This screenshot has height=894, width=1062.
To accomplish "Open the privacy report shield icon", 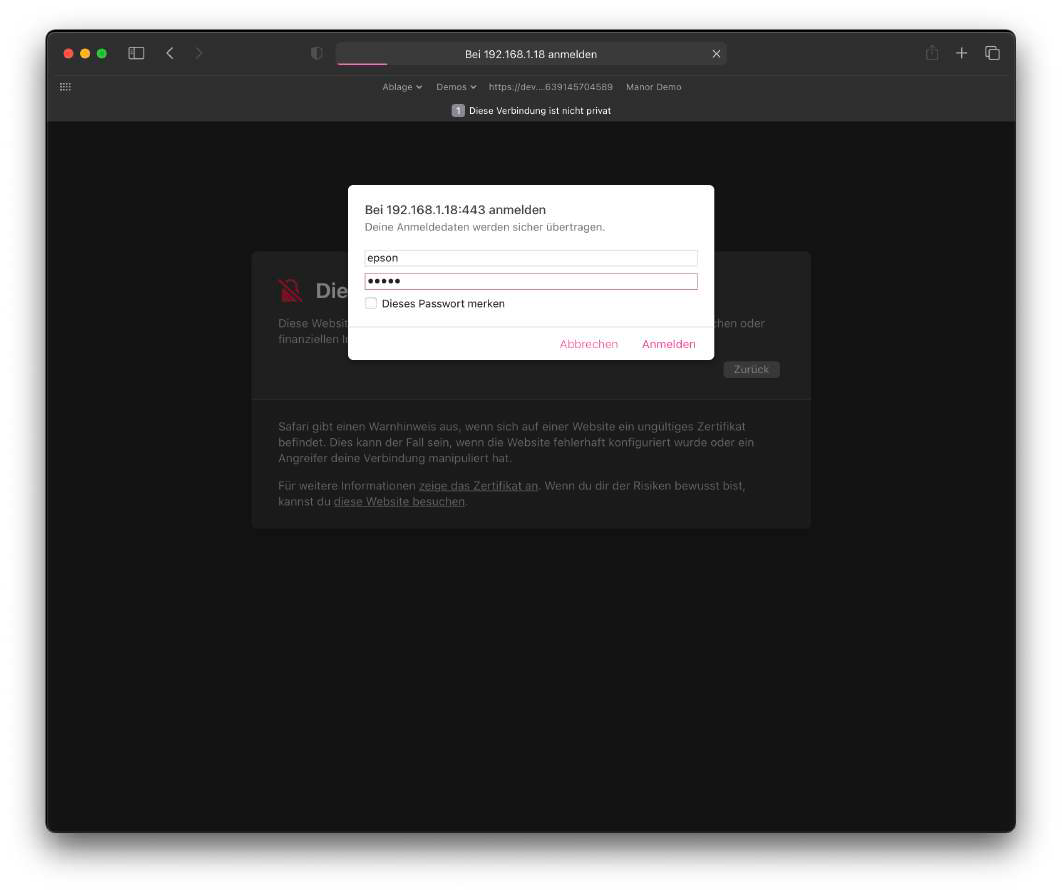I will [316, 53].
